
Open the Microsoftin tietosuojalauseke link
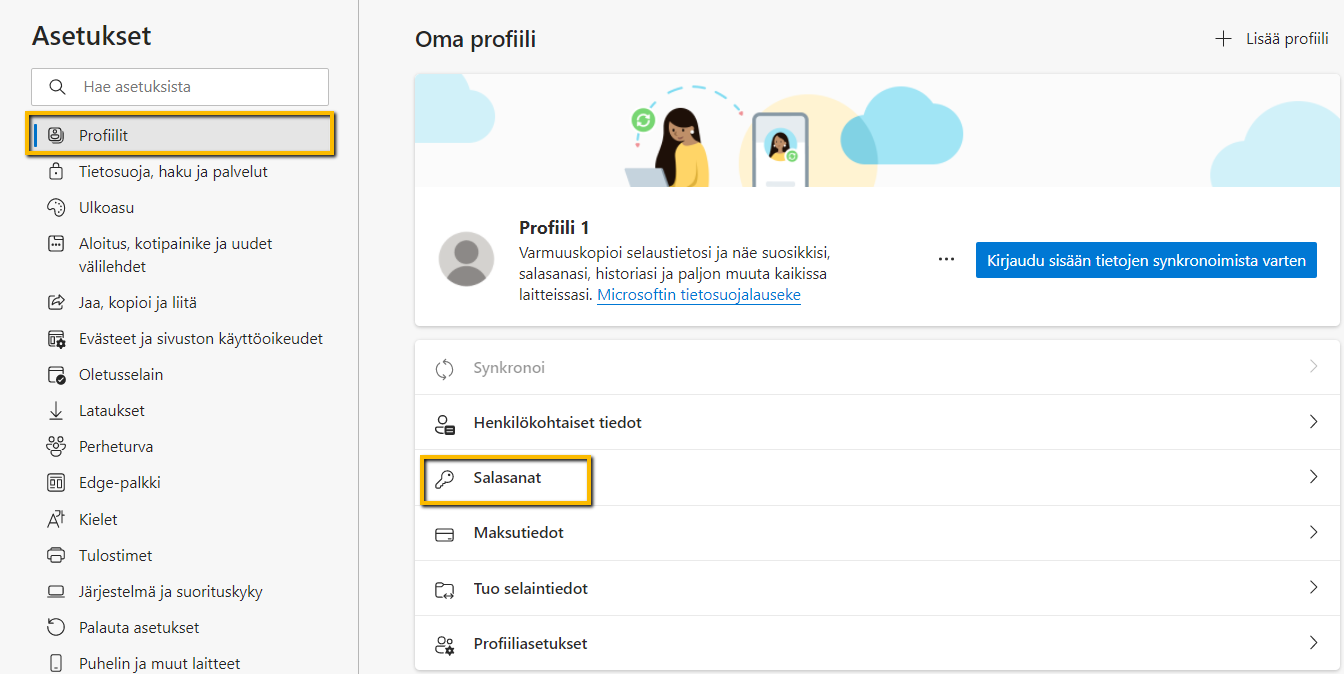[698, 295]
